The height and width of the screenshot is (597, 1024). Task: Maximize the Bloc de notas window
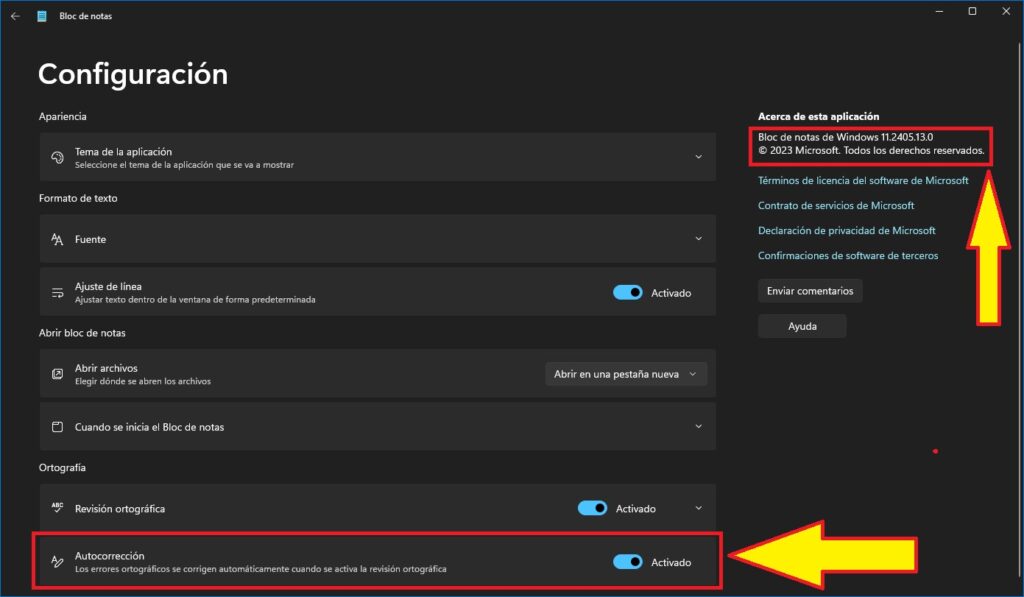972,11
